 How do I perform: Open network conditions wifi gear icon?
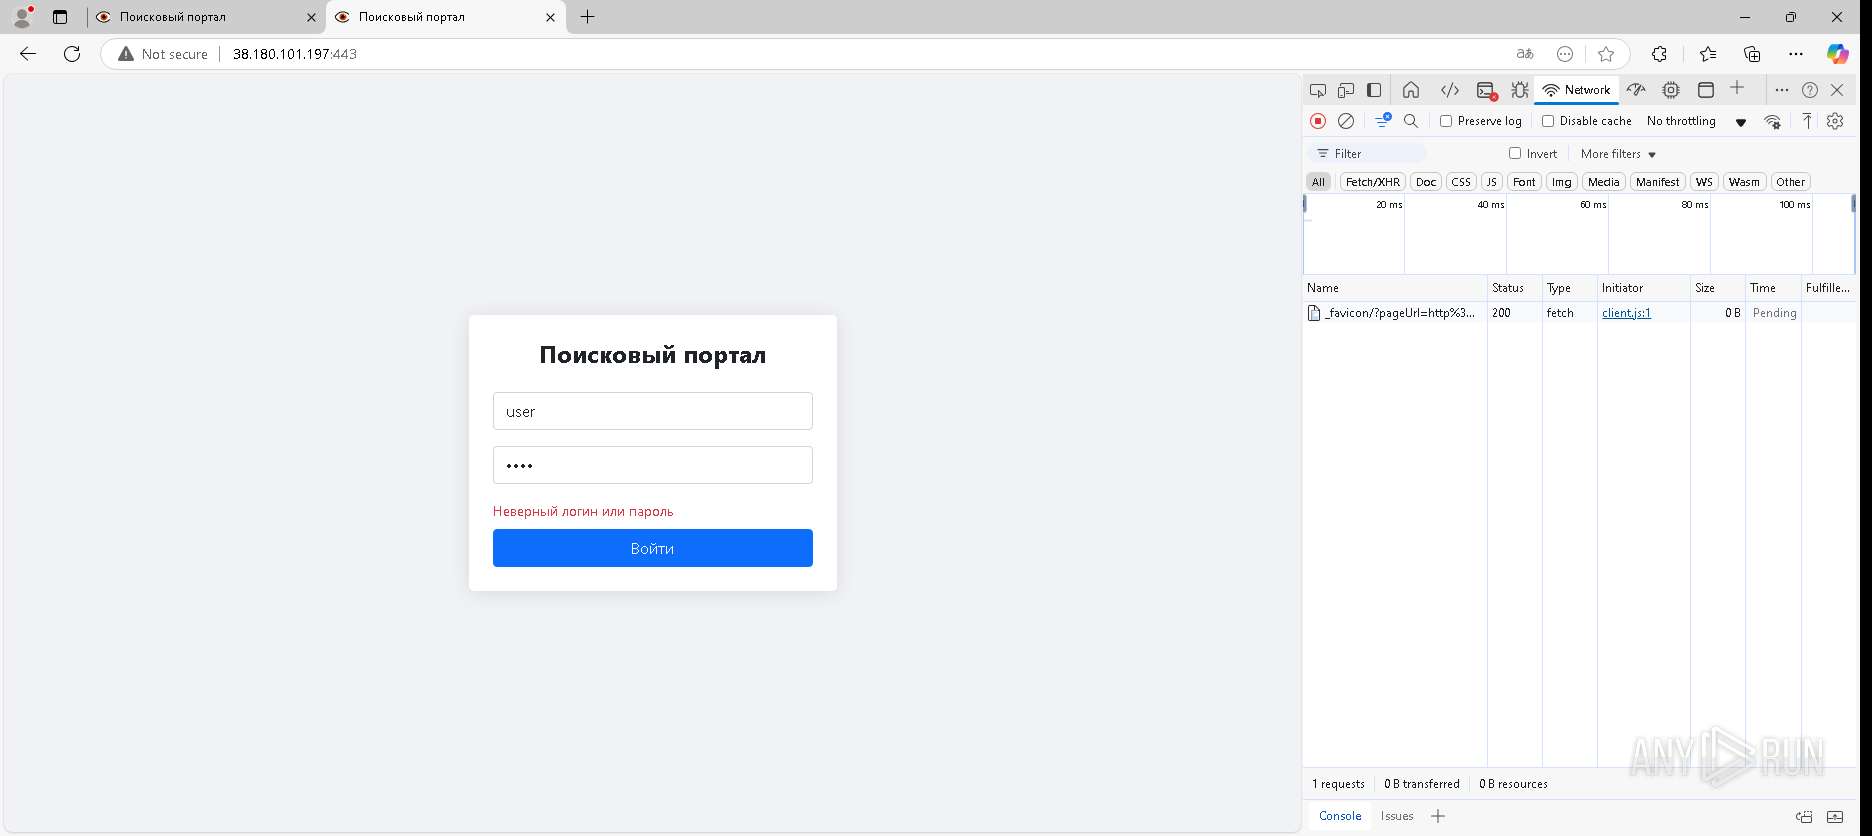click(1772, 121)
